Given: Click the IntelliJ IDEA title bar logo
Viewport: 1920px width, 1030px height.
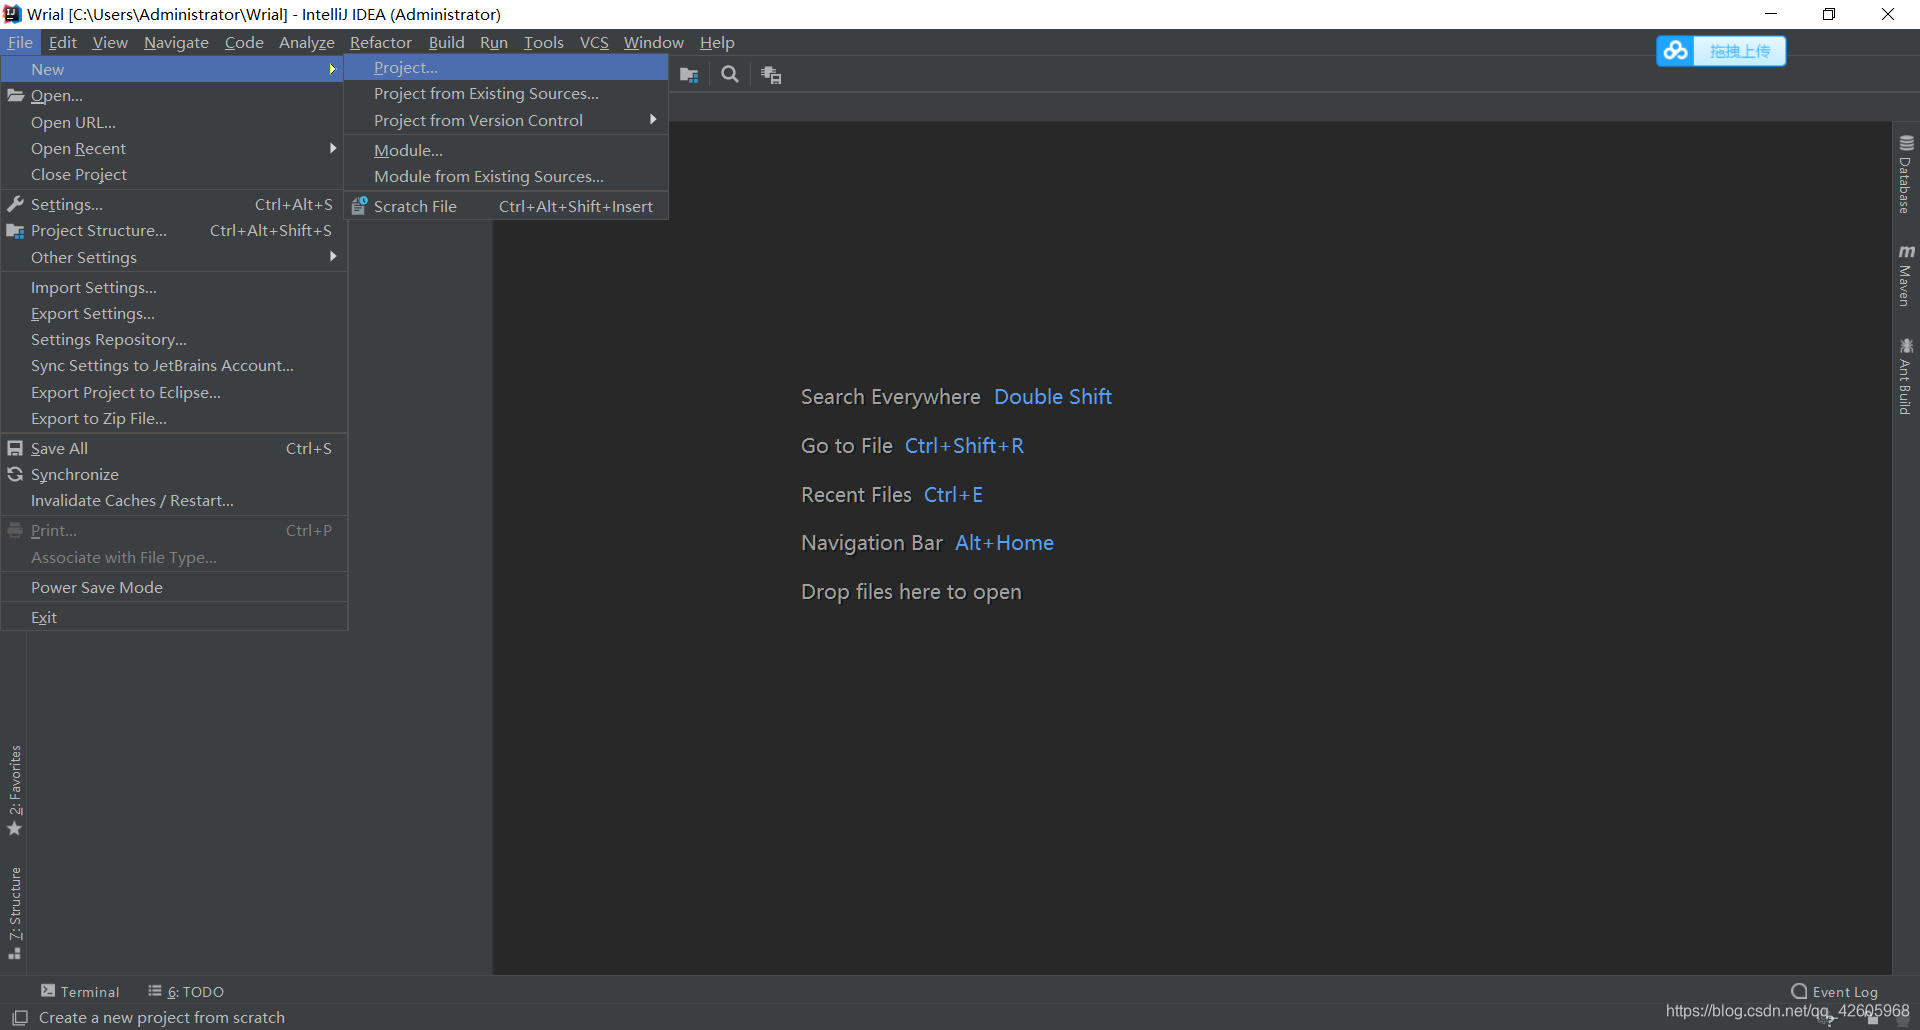Looking at the screenshot, I should [12, 14].
